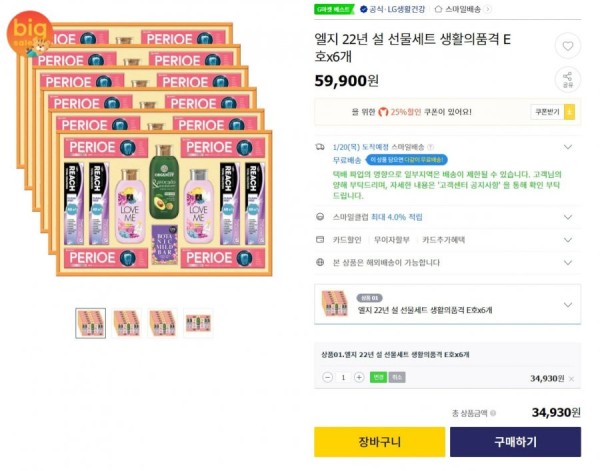
Task: Click the yellow 장바구니 cart button
Action: (380, 442)
